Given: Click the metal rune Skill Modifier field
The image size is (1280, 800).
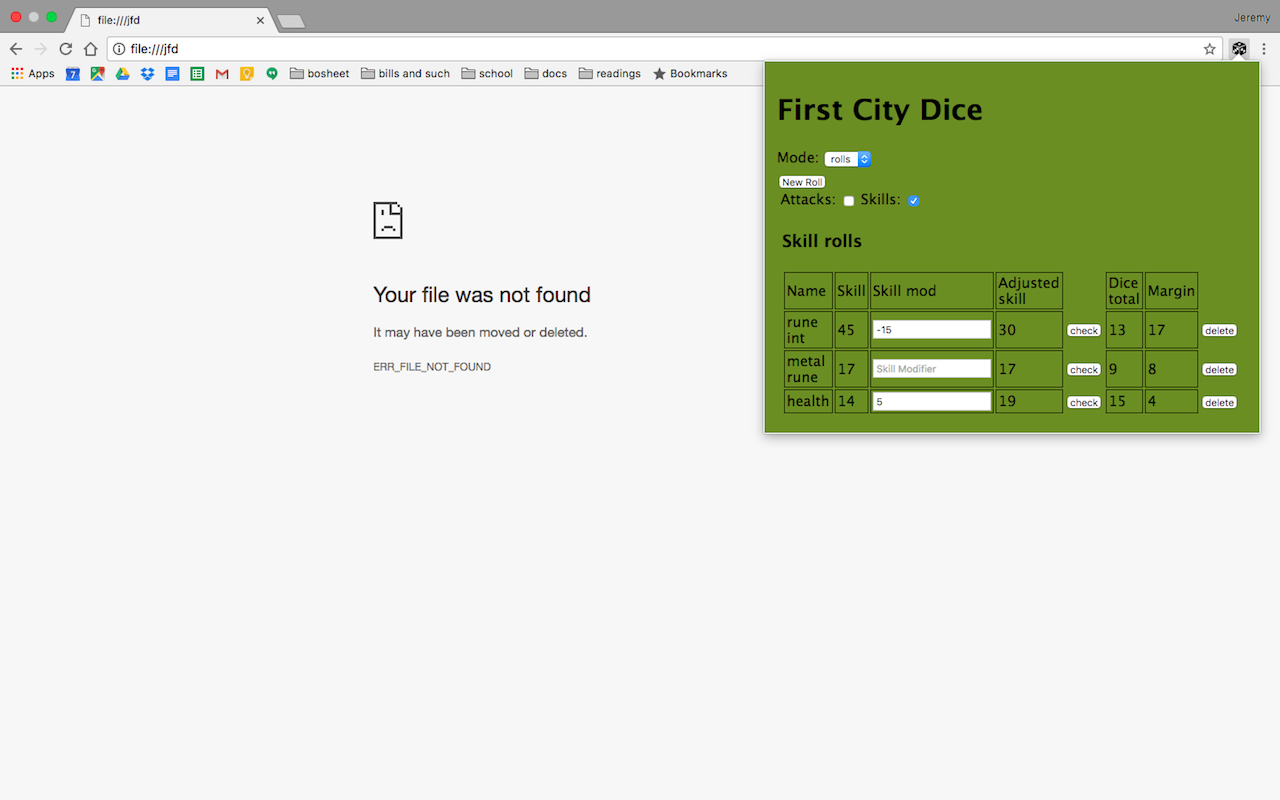Looking at the screenshot, I should 932,369.
